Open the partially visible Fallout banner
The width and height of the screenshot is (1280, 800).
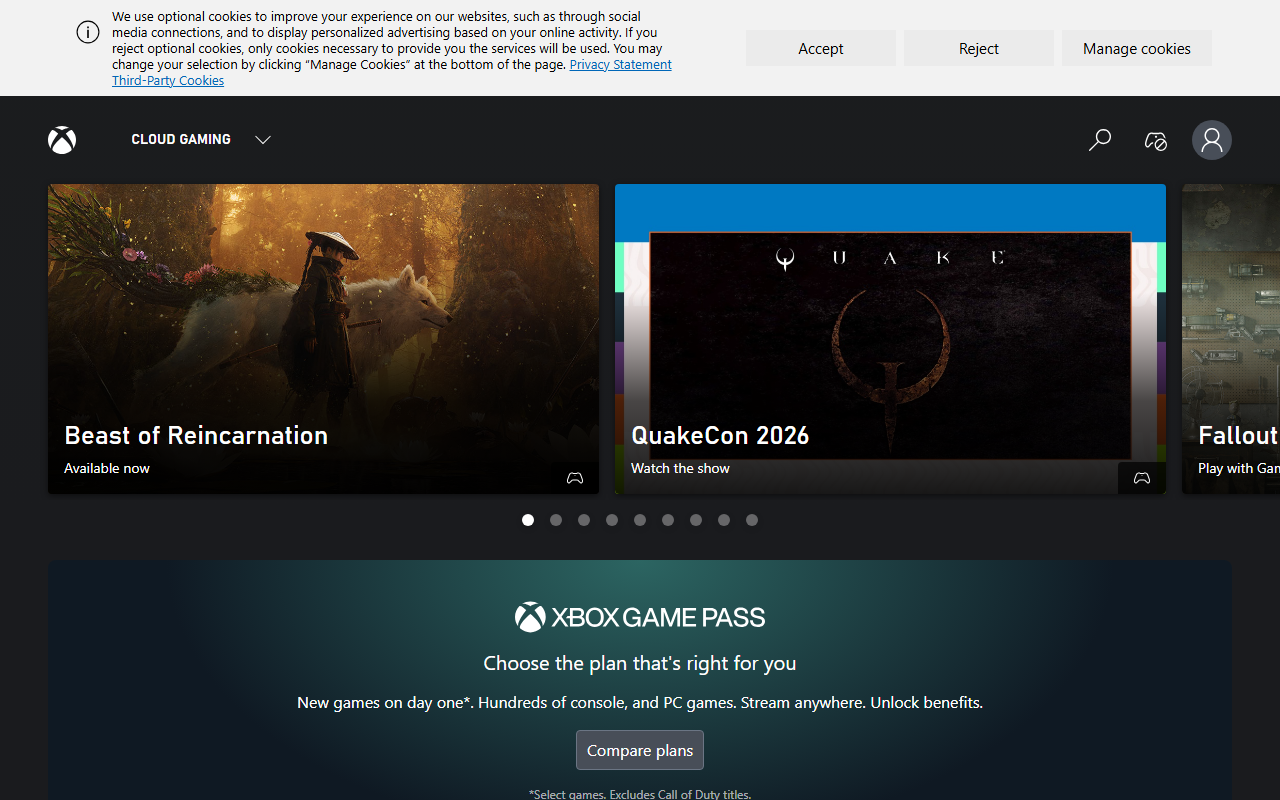coord(1231,339)
